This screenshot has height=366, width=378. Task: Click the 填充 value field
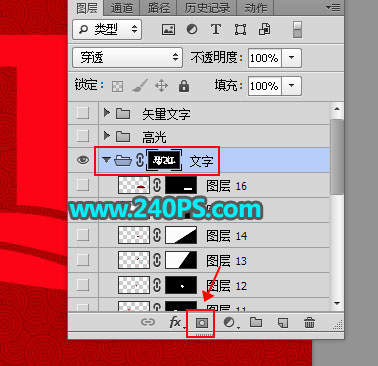pos(265,86)
